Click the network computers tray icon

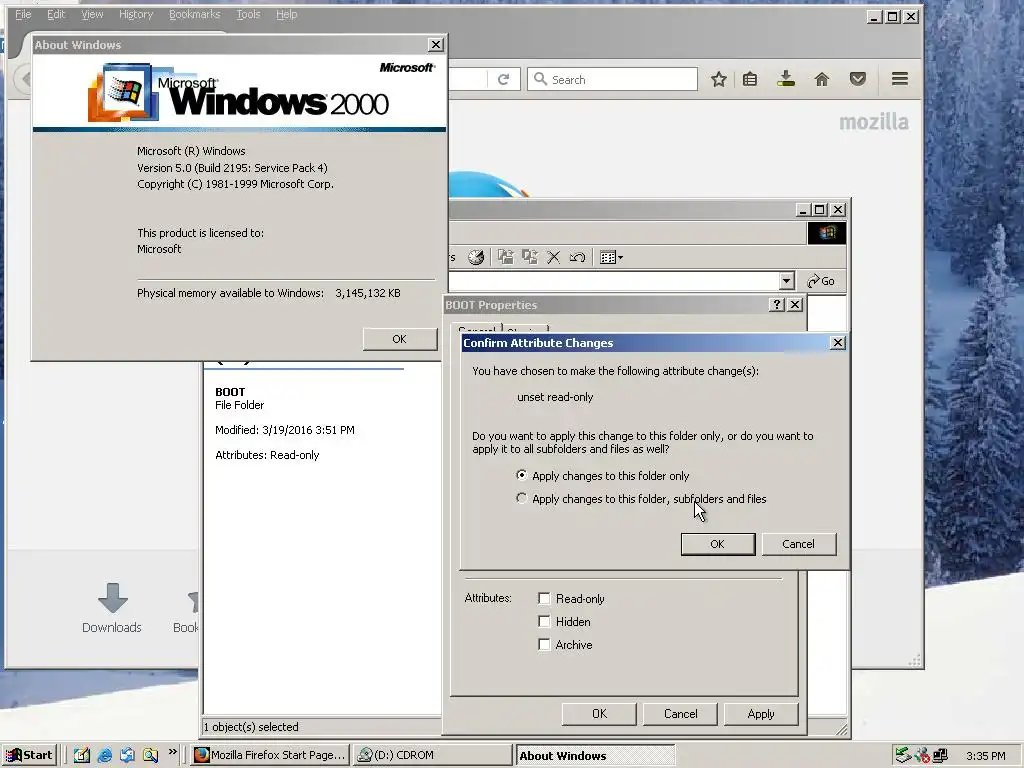940,756
